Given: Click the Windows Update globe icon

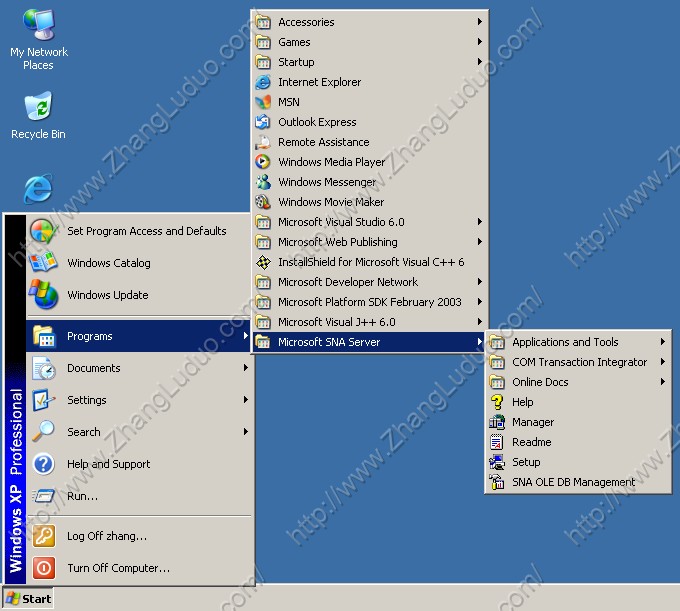Looking at the screenshot, I should click(43, 295).
